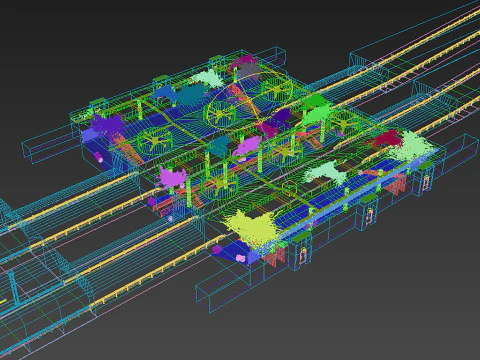Select the blue tree cluster on roof
The height and width of the screenshot is (360, 480).
[165, 93]
